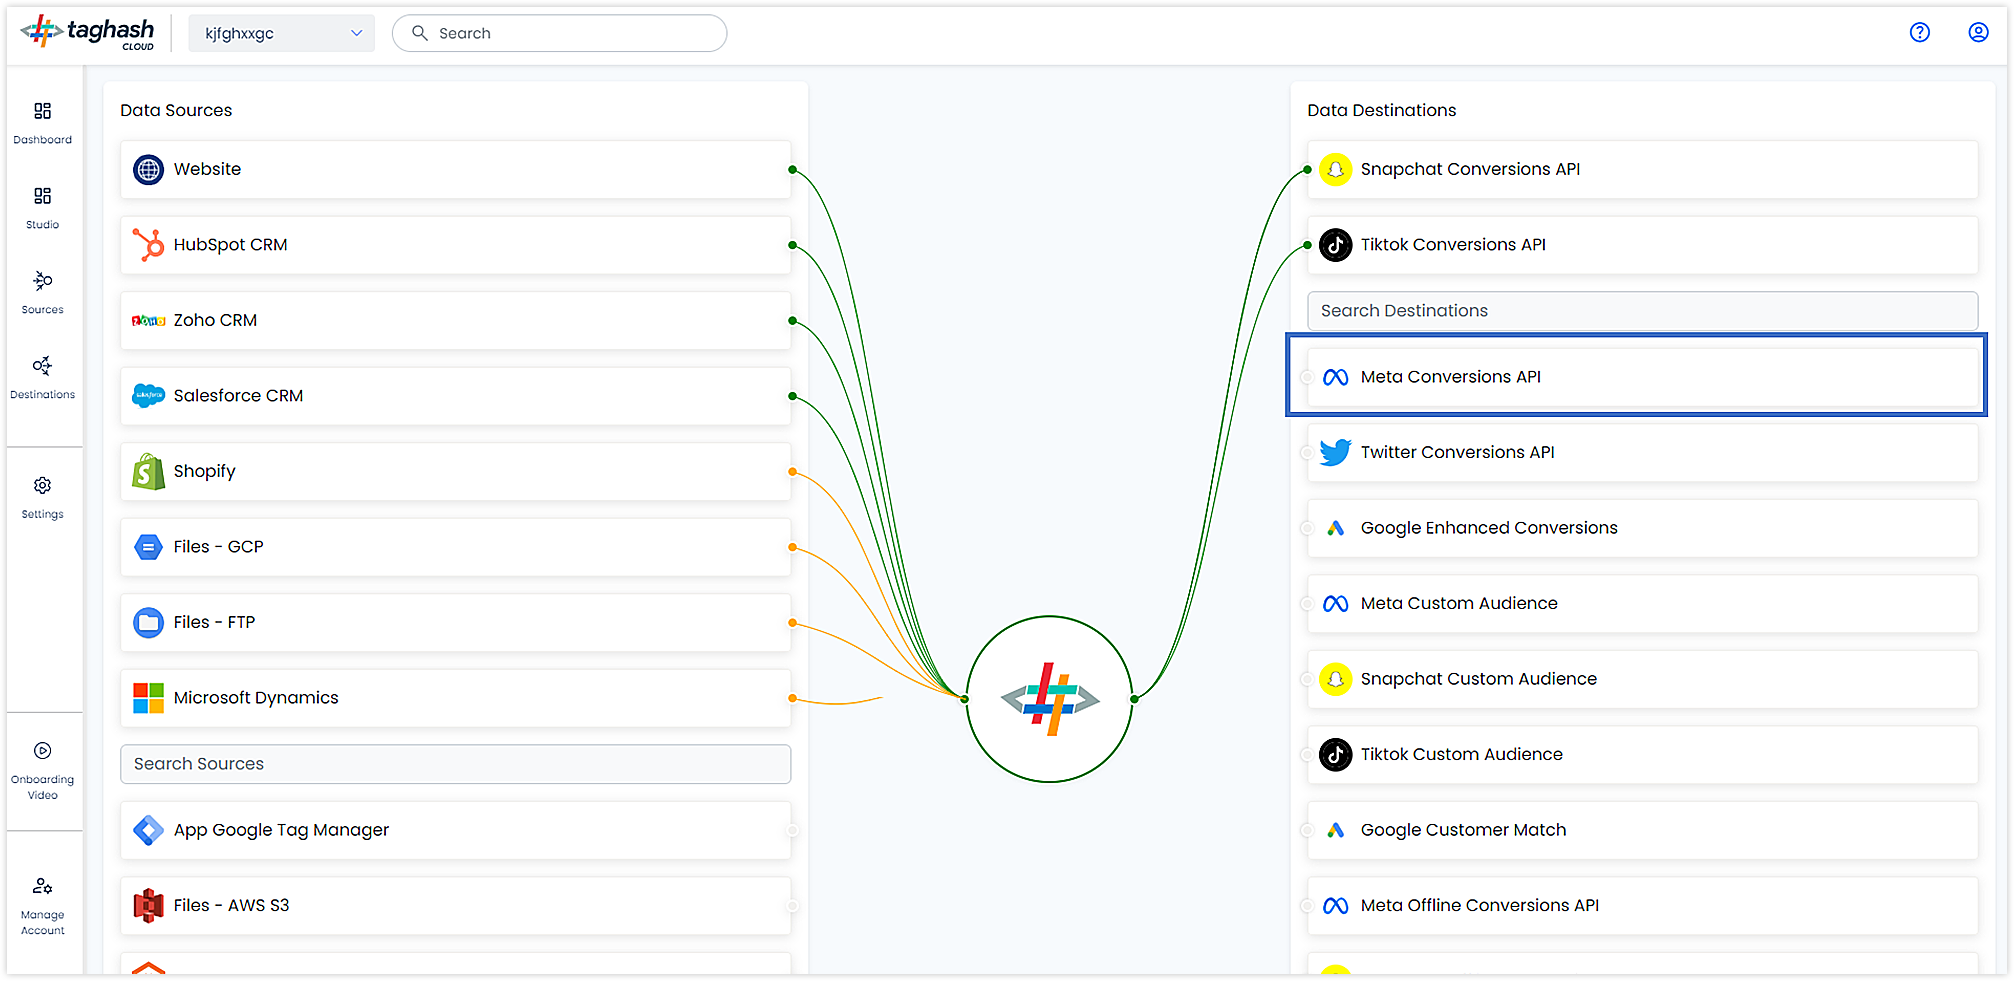This screenshot has width=2014, height=981.
Task: Open the help question mark icon
Action: (1919, 32)
